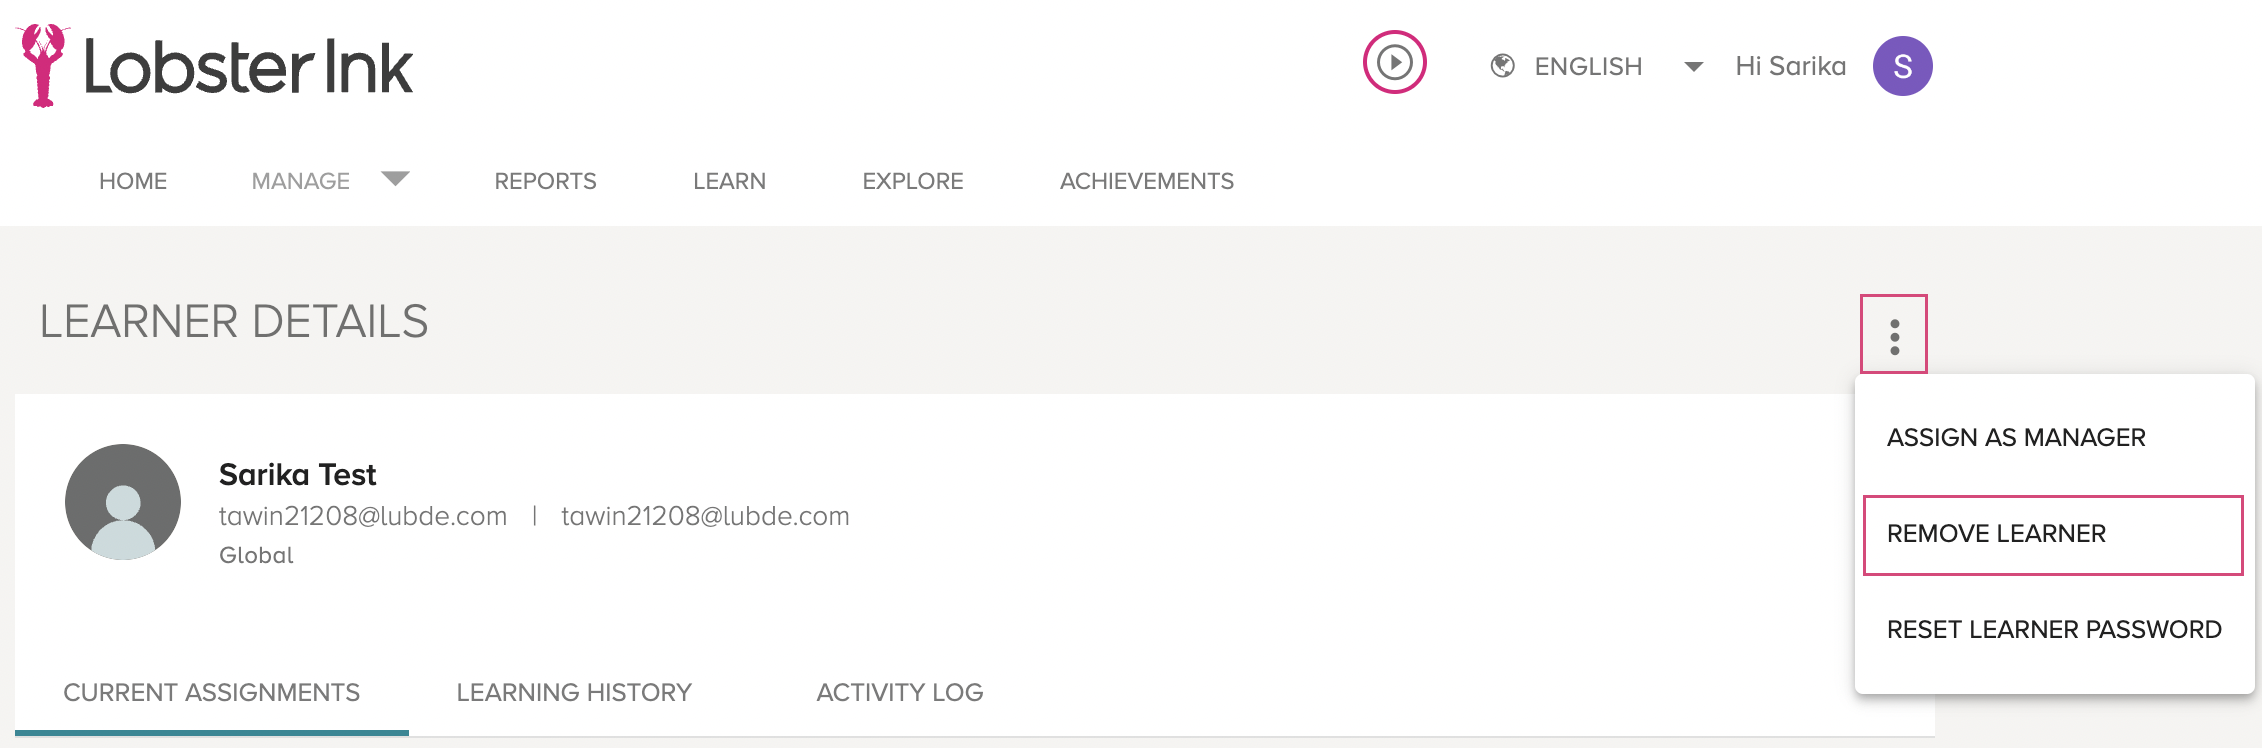Click the circled play button icon
The height and width of the screenshot is (748, 2262).
1394,62
